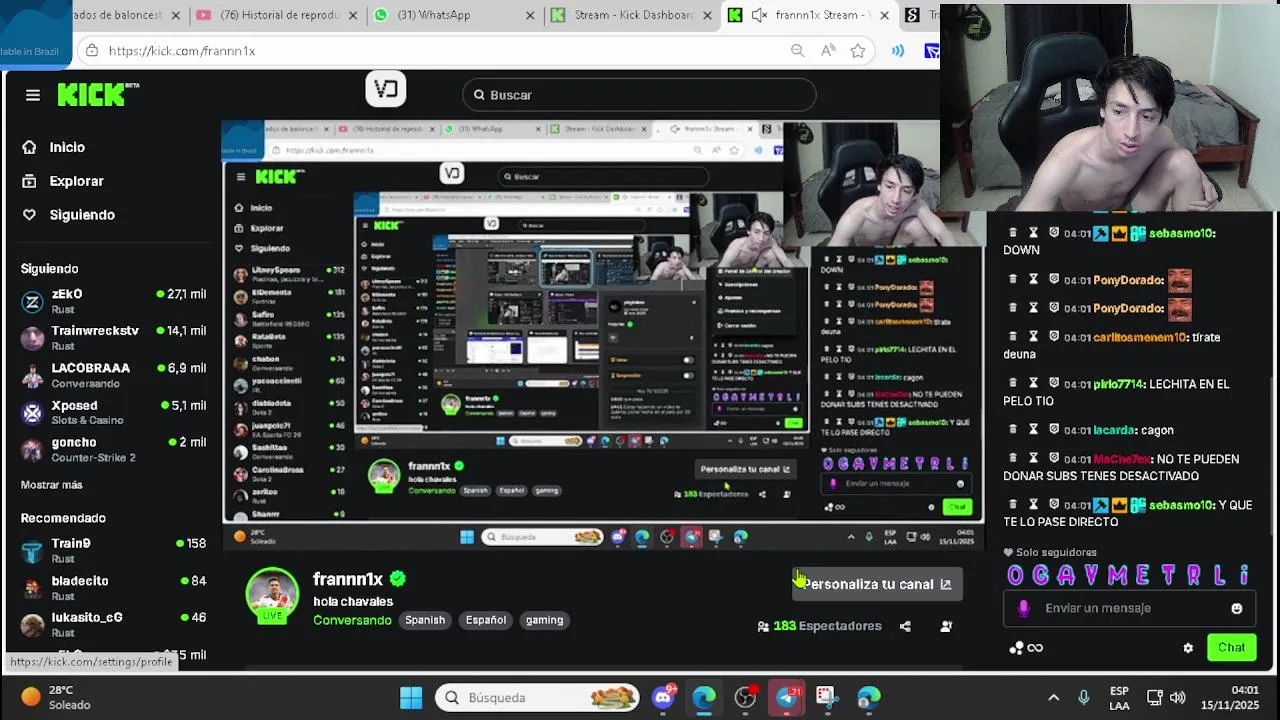Toggle read aloud icon in address bar
The width and height of the screenshot is (1280, 720).
828,51
